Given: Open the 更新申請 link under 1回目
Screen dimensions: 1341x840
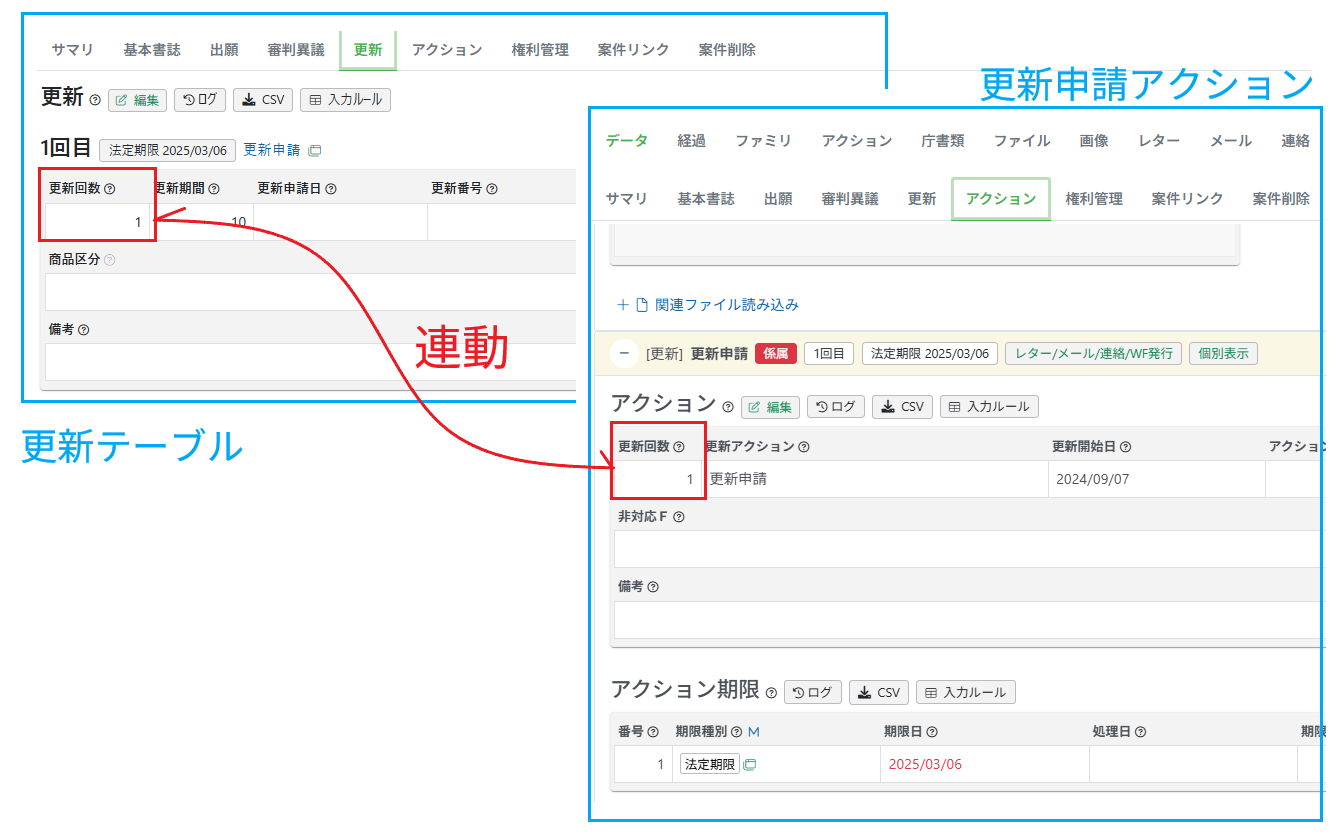Looking at the screenshot, I should (271, 150).
